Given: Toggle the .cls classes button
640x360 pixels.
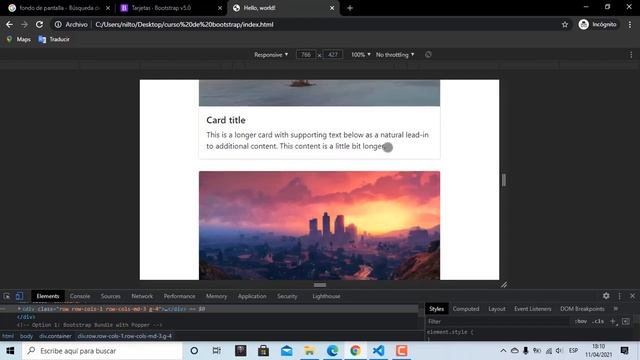Looking at the screenshot, I should (x=598, y=322).
